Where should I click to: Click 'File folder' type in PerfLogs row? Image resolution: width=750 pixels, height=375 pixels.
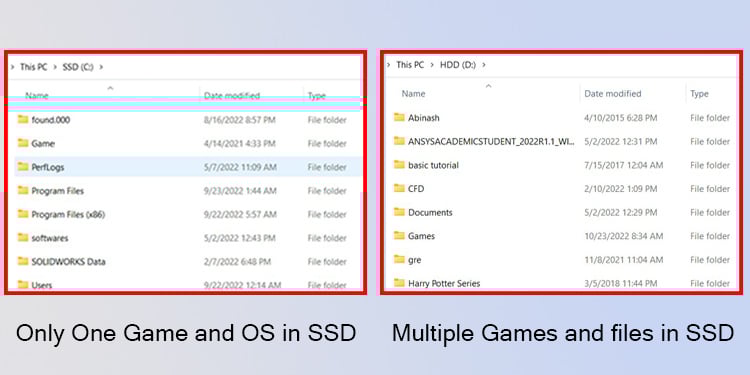[x=327, y=167]
